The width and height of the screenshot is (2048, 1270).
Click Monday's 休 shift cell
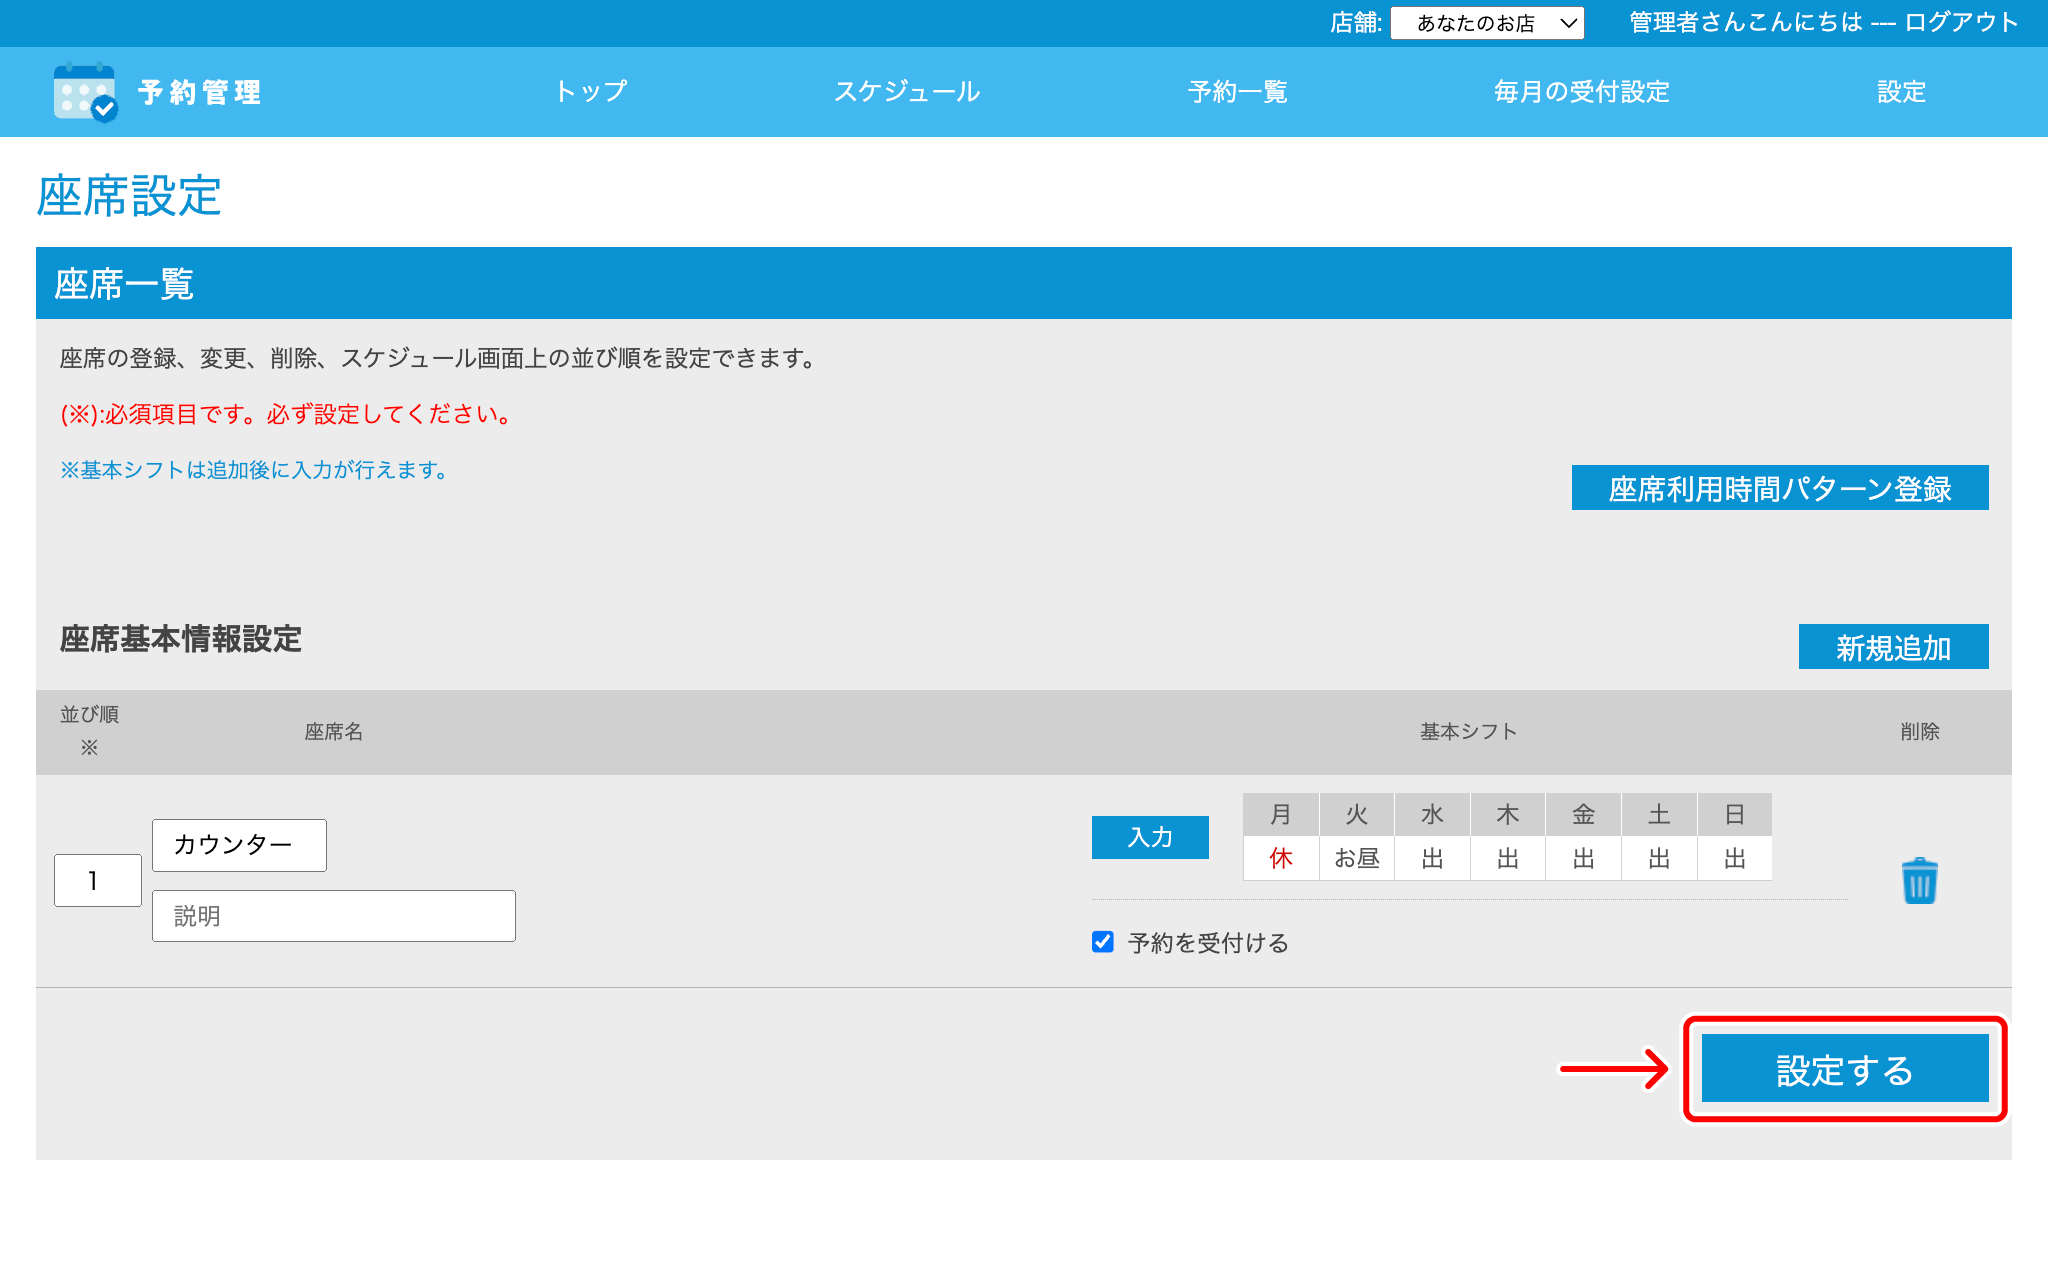(x=1281, y=859)
